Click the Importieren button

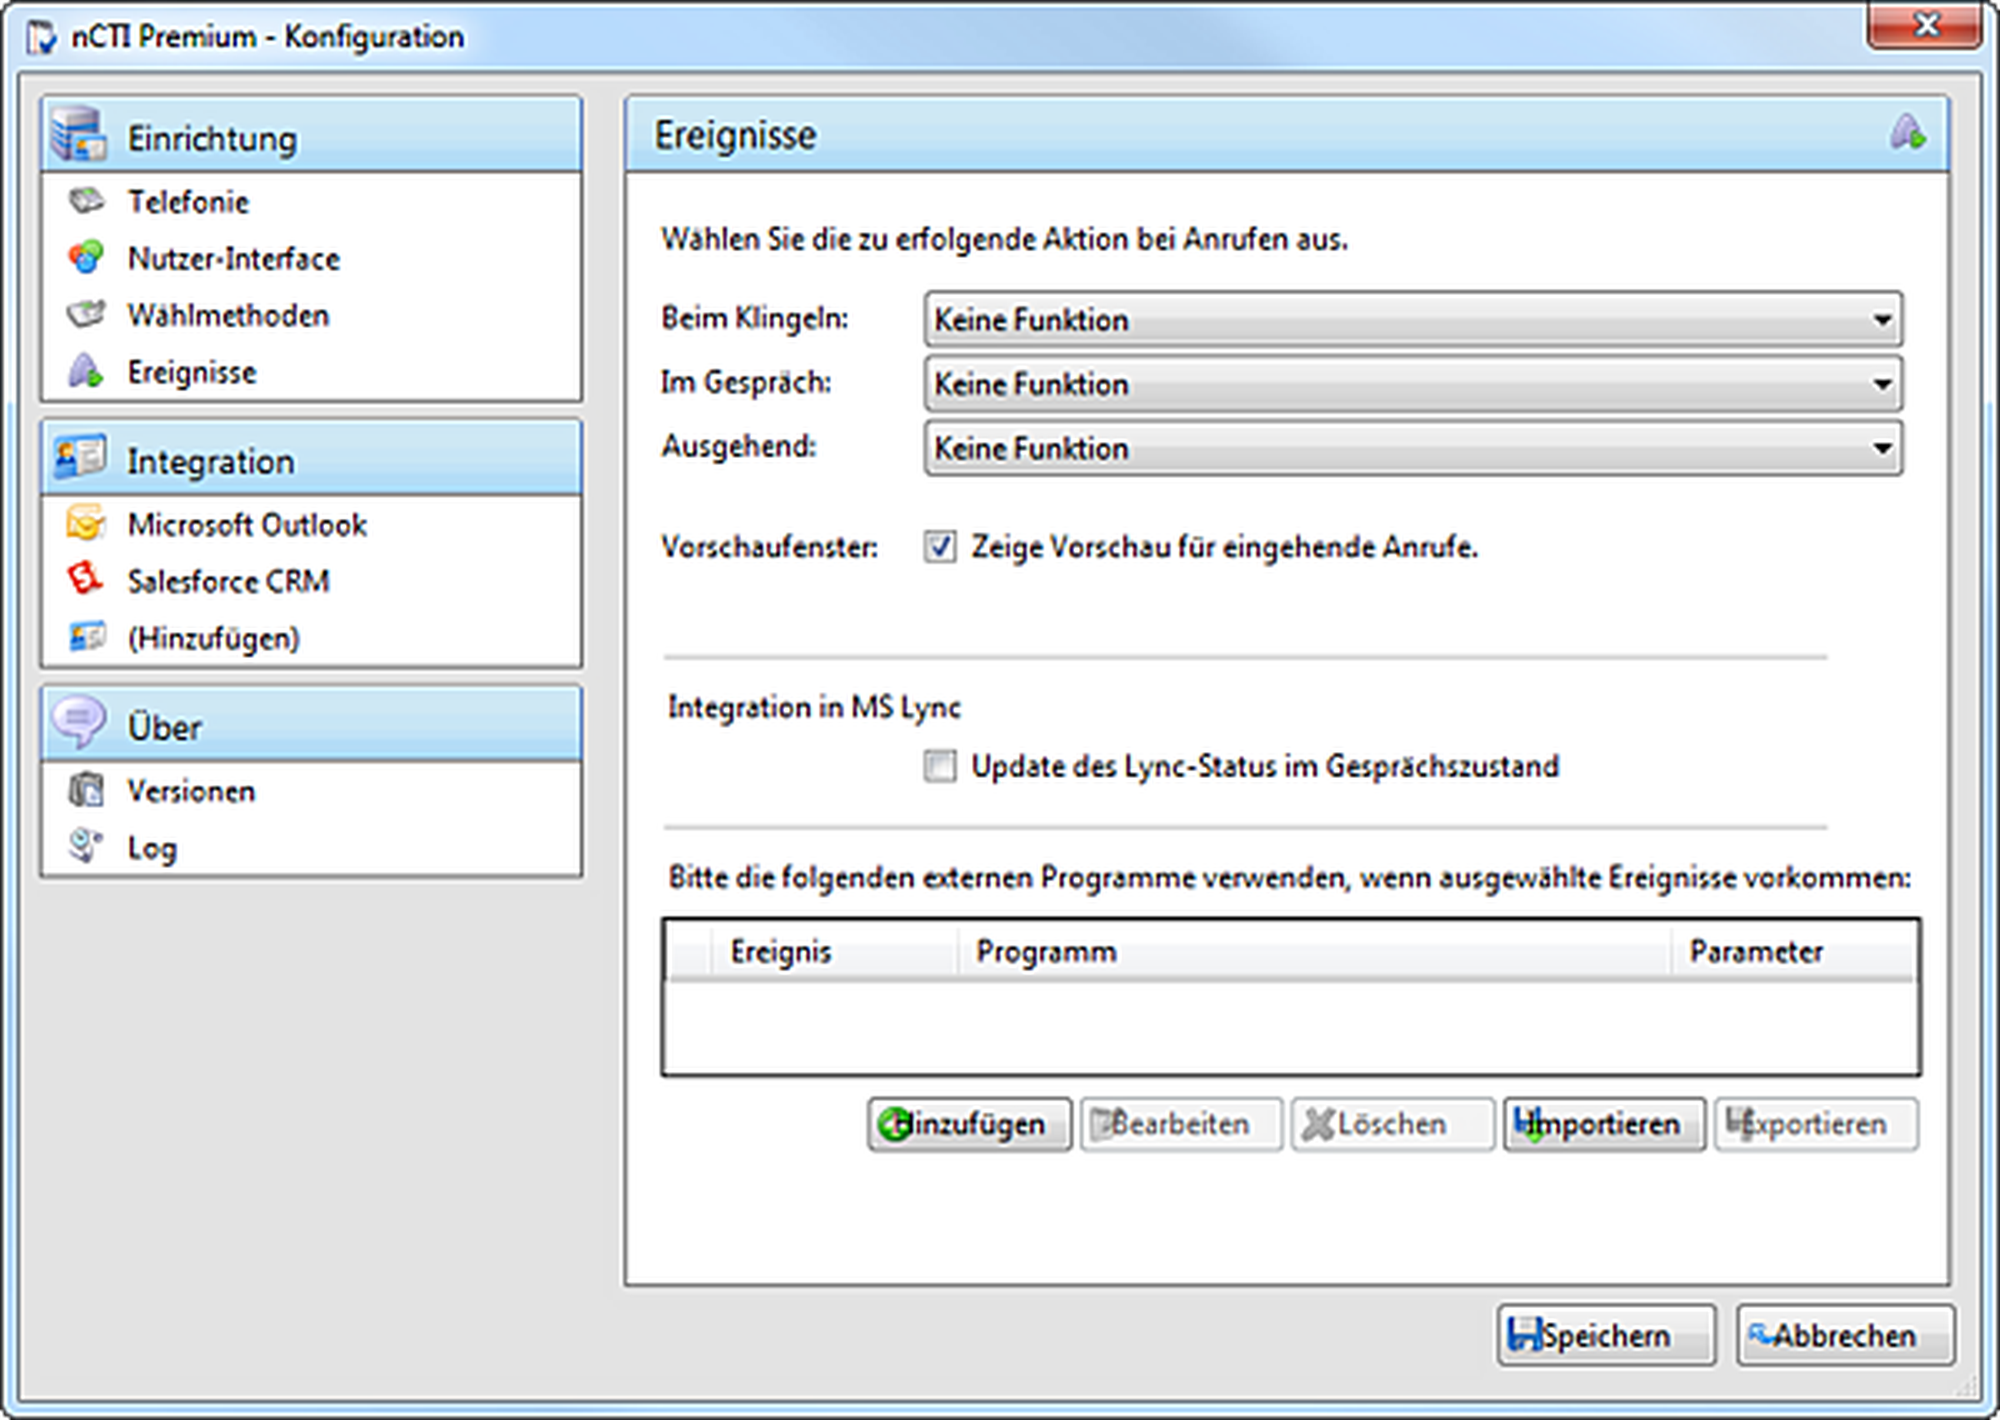1604,1124
